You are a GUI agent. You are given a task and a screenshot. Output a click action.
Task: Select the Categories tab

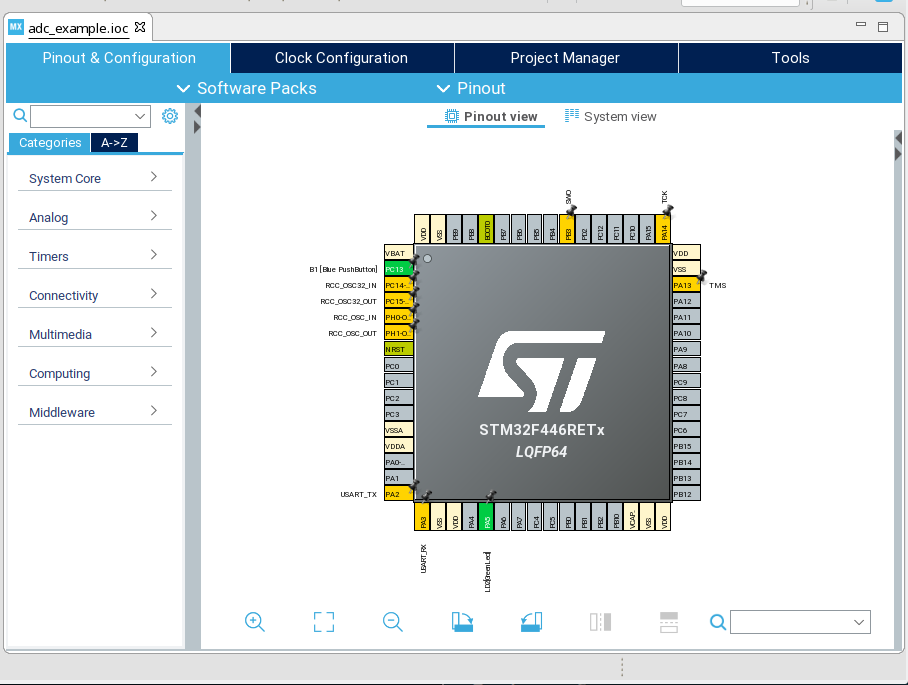click(x=50, y=142)
